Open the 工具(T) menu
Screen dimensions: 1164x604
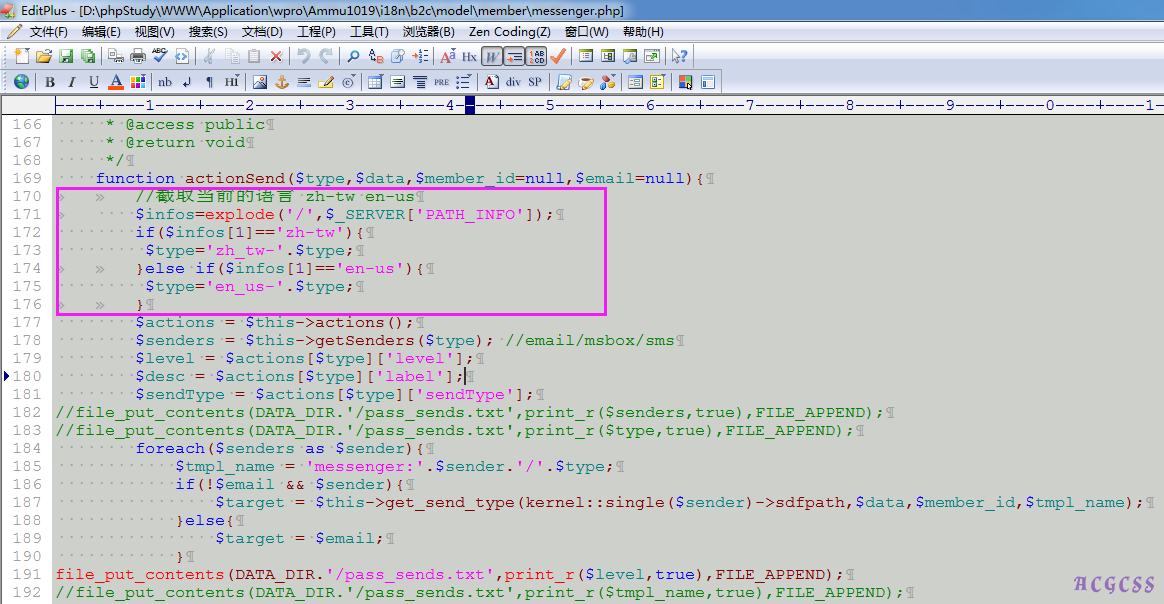point(369,32)
